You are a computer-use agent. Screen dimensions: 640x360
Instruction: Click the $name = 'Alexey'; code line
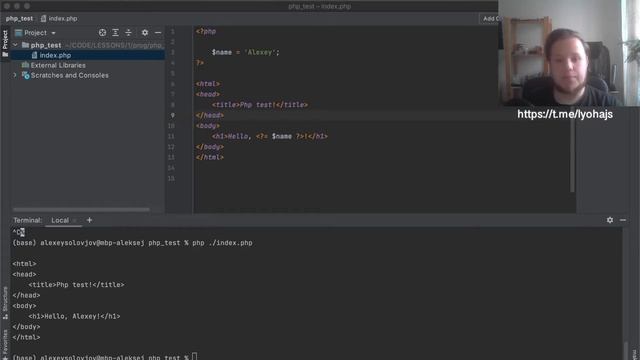[245, 52]
